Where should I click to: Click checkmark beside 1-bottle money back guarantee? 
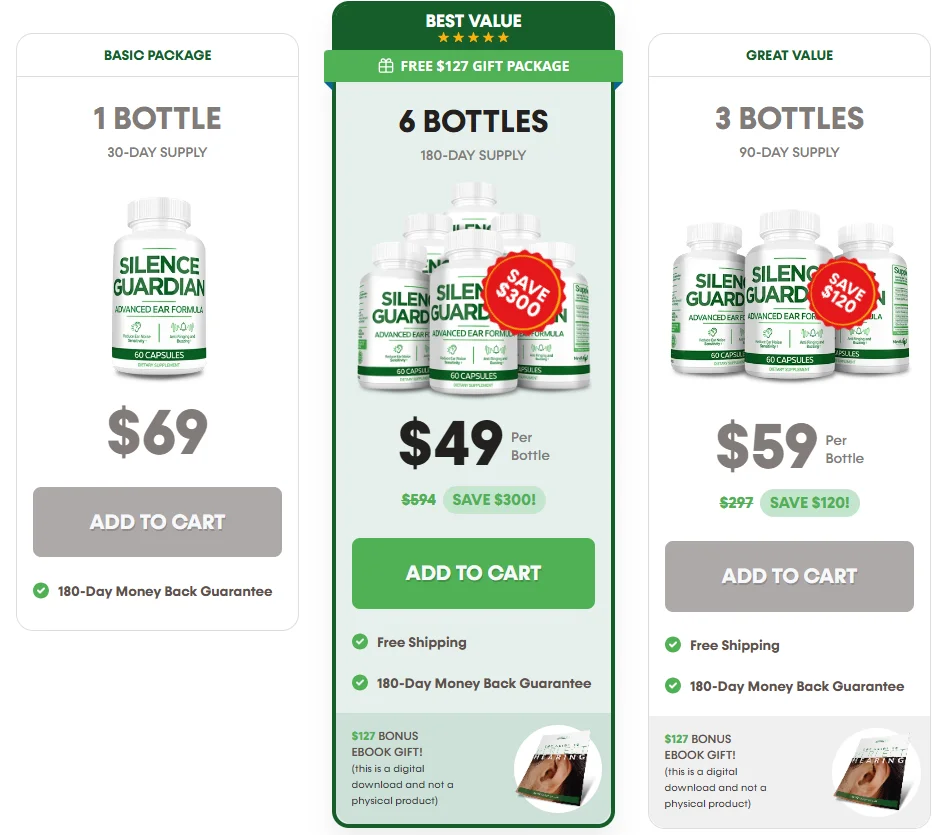[x=41, y=591]
